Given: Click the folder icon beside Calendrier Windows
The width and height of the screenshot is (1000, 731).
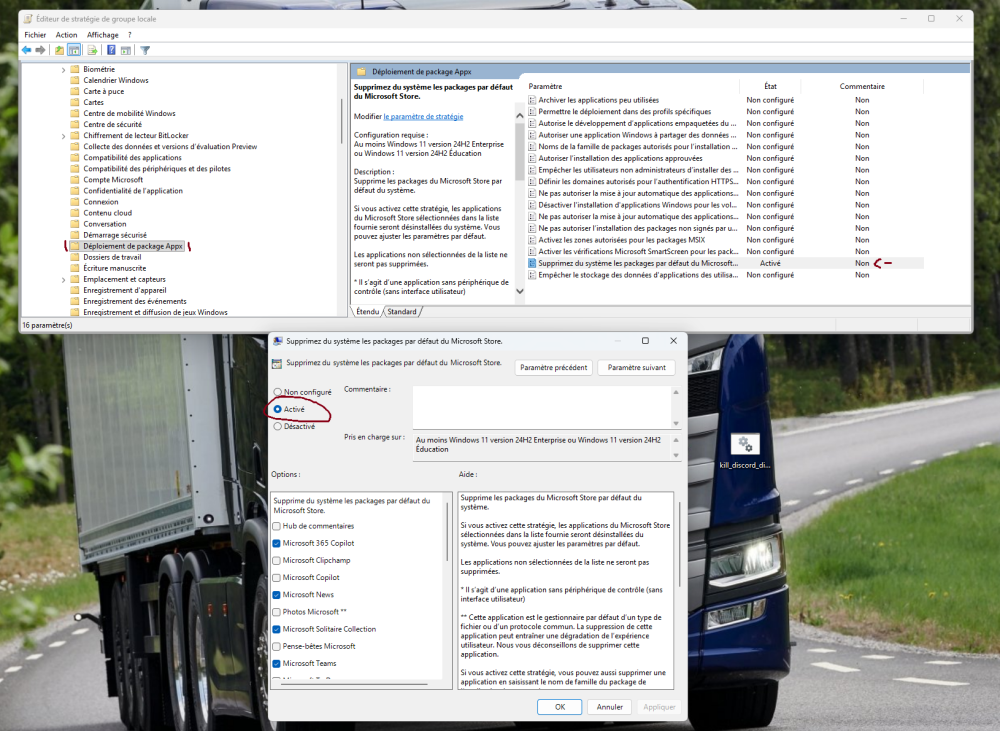Looking at the screenshot, I should 75,80.
